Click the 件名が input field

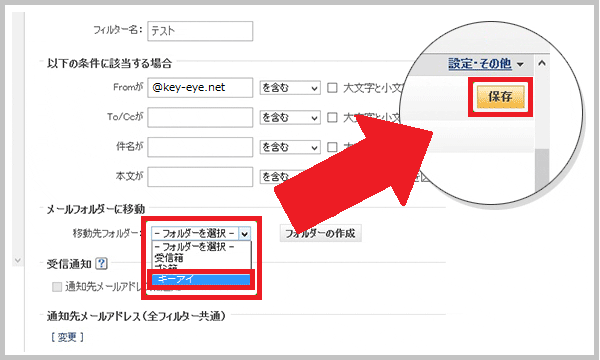[x=200, y=147]
